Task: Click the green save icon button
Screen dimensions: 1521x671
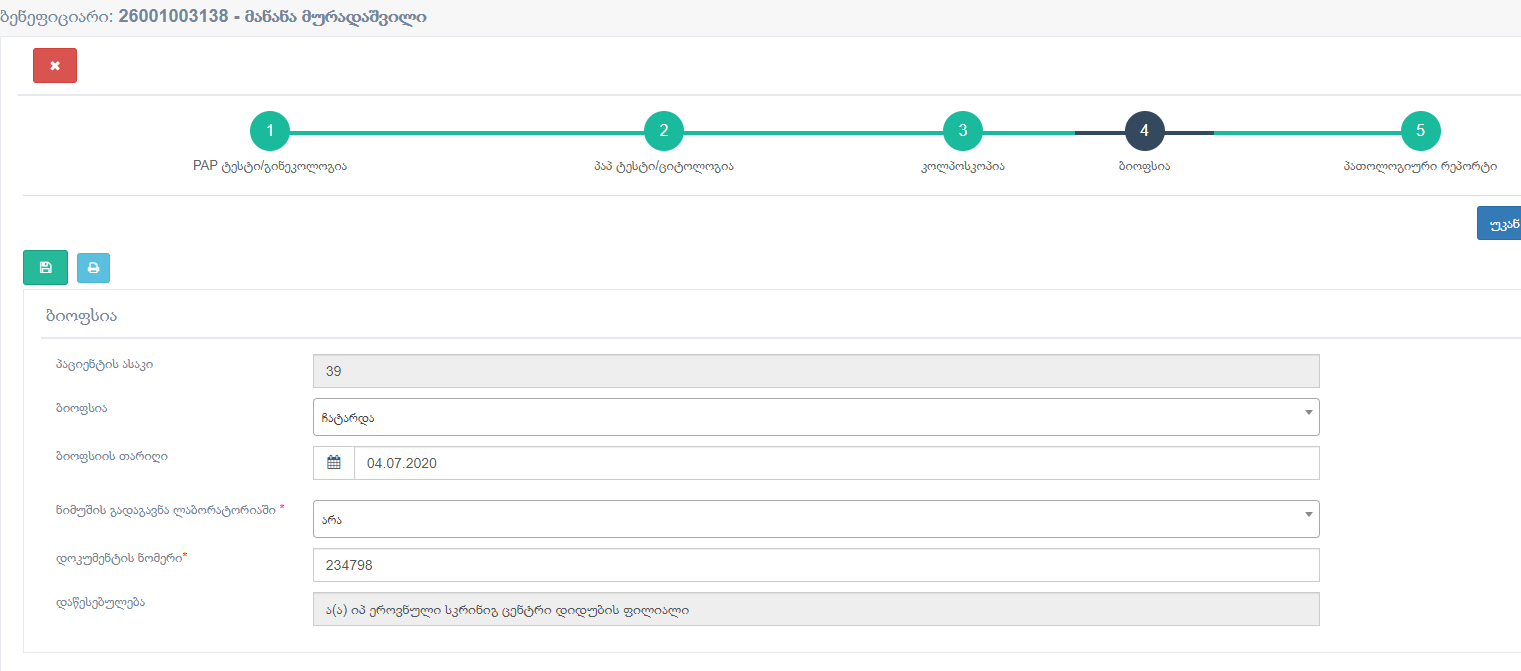Action: pos(45,268)
